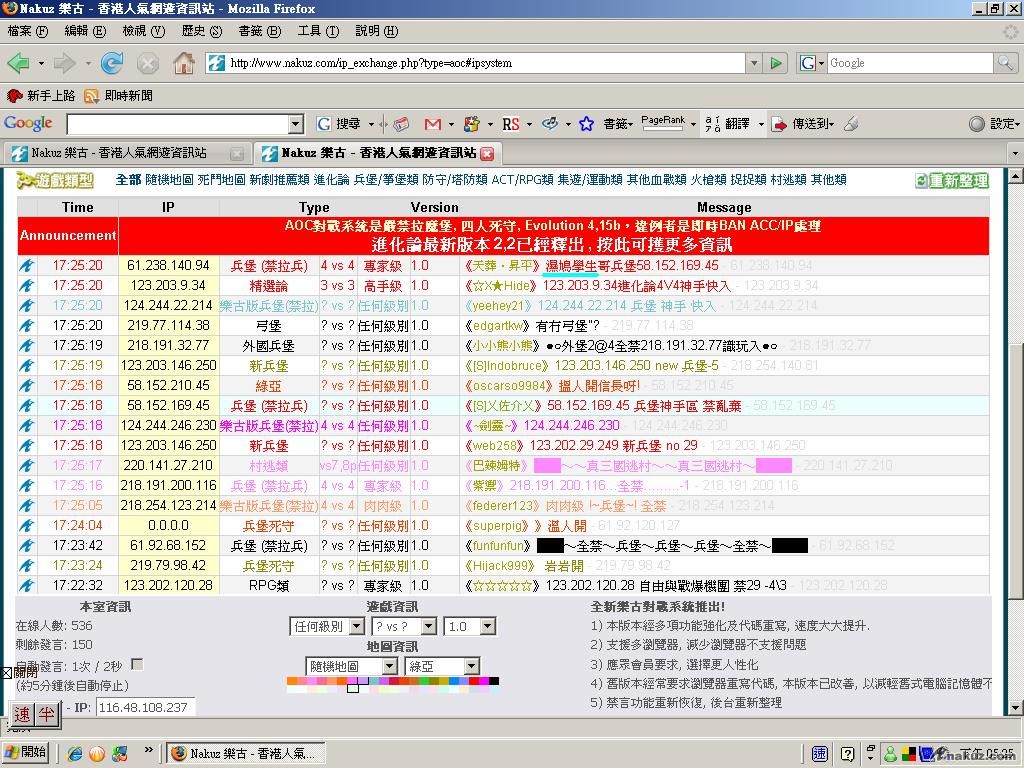The width and height of the screenshot is (1024, 768).
Task: Go to the Firefox Home page icon
Action: pyautogui.click(x=183, y=63)
